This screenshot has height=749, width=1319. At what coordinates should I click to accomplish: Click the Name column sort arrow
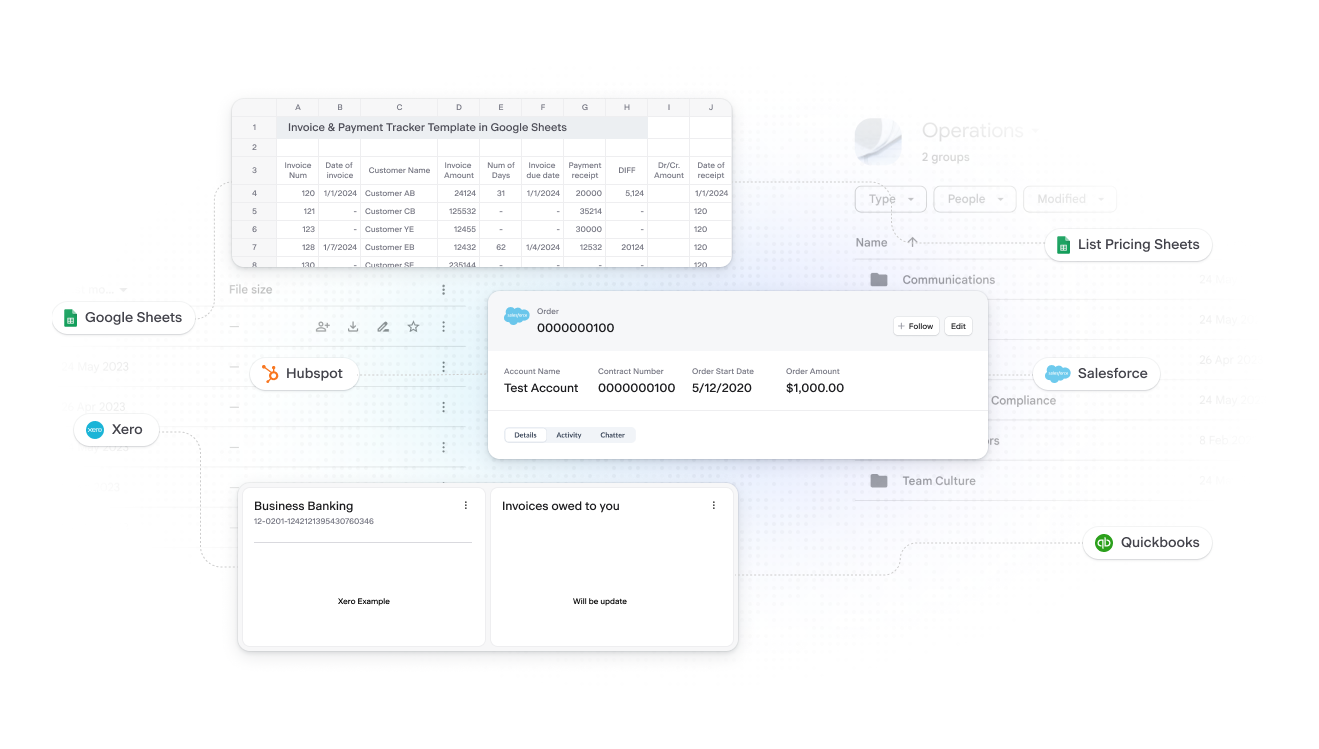912,242
